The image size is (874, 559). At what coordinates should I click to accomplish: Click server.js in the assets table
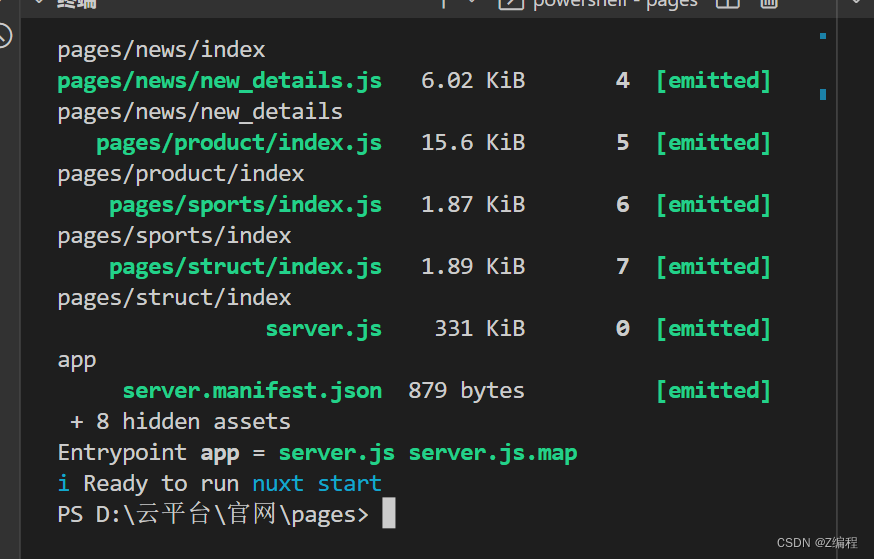(x=323, y=329)
